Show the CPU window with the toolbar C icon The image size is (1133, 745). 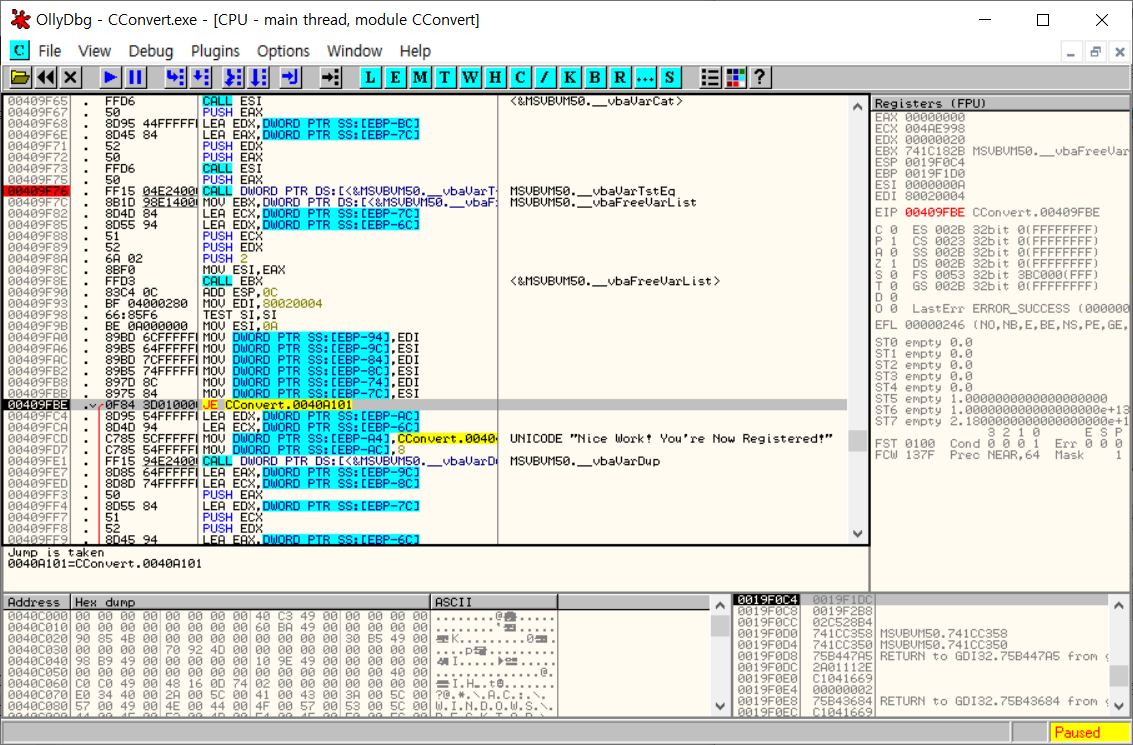coord(520,77)
